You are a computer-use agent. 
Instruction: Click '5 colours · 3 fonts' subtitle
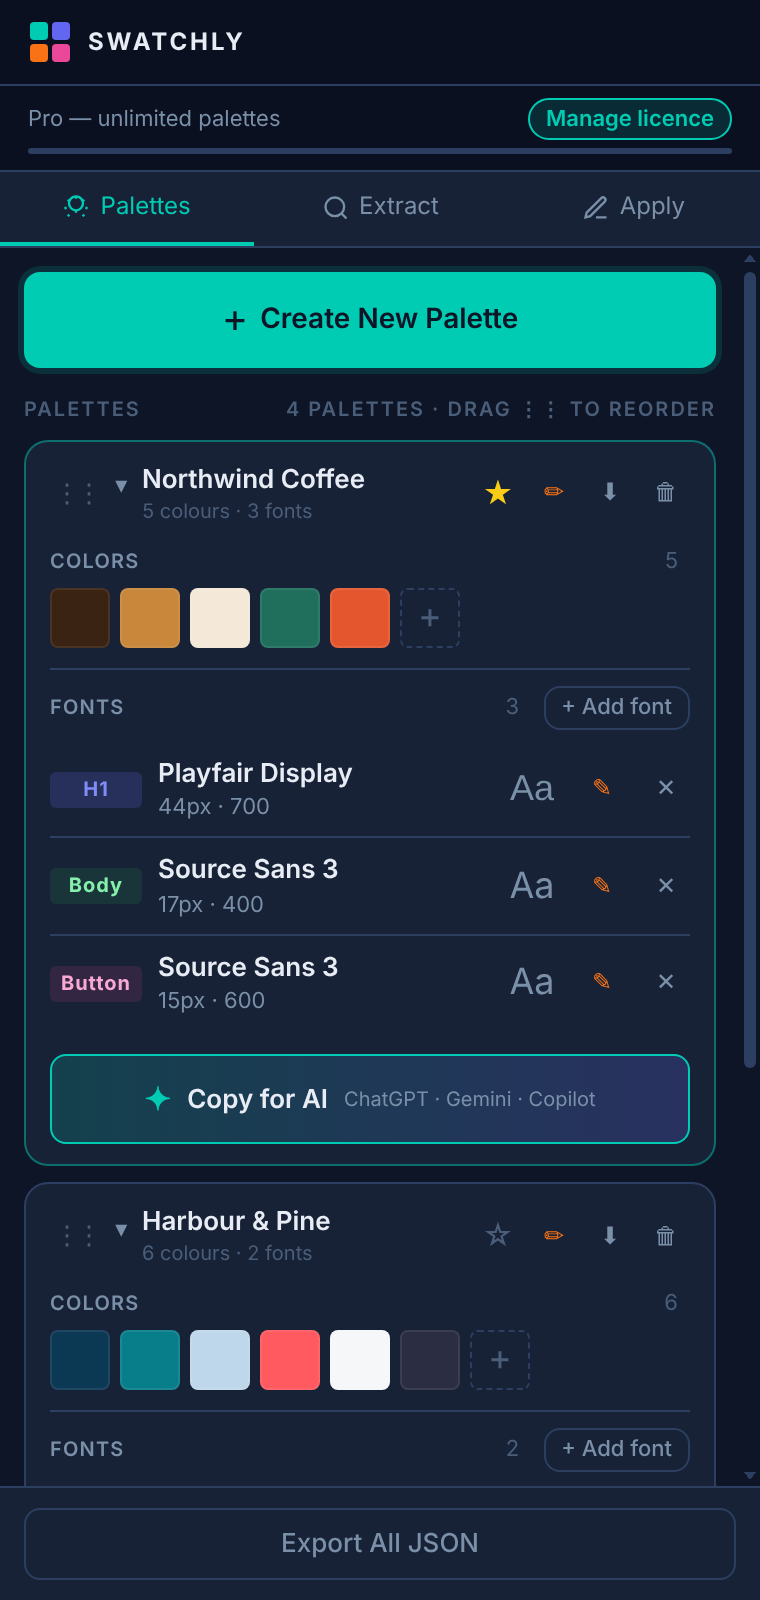227,511
